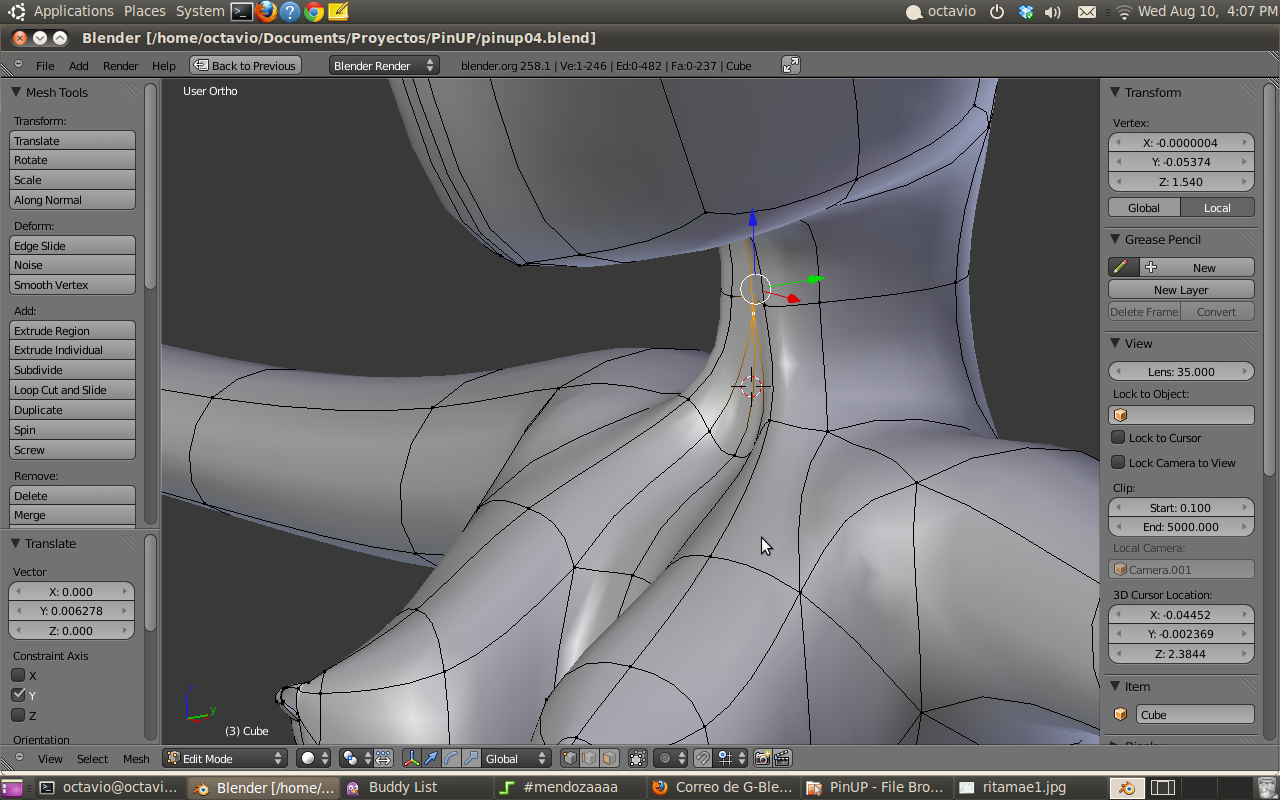Screen dimensions: 1280x800
Task: Click the Lens value slider field
Action: click(x=1181, y=371)
